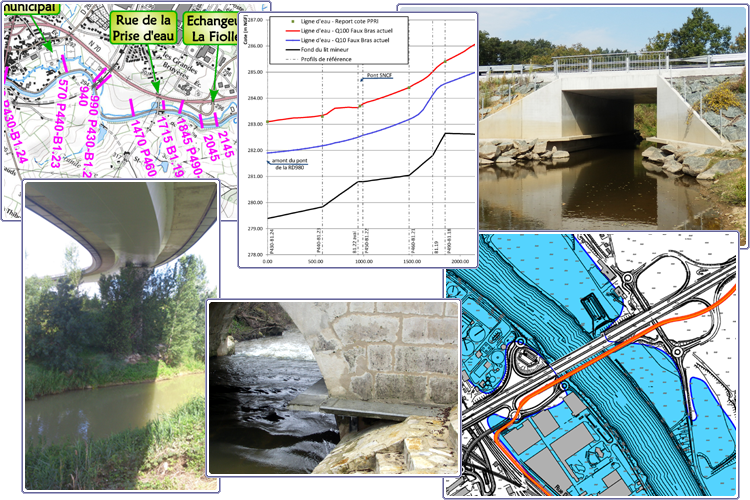Click the 'Echangeur La Fiolle' map label
The width and height of the screenshot is (750, 500).
211,29
